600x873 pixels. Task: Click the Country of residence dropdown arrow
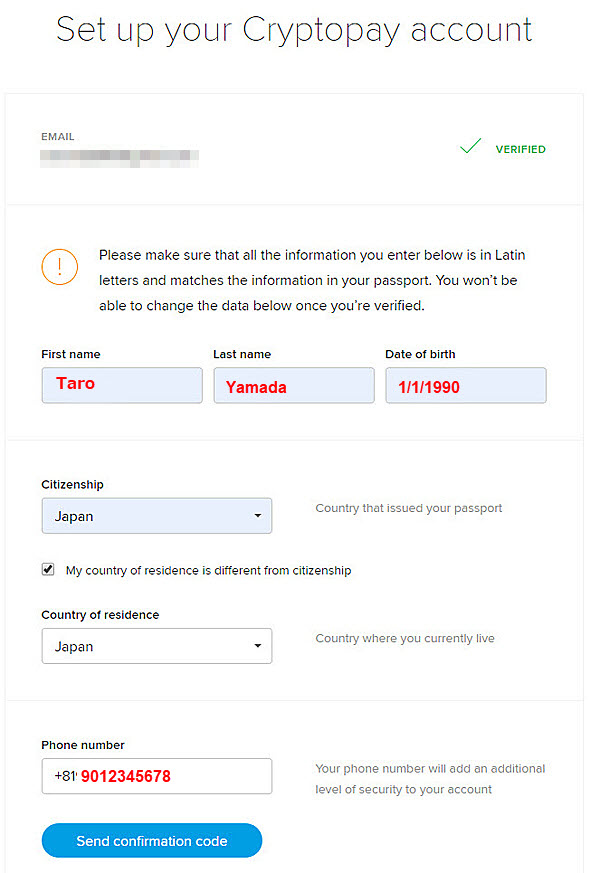click(x=258, y=646)
